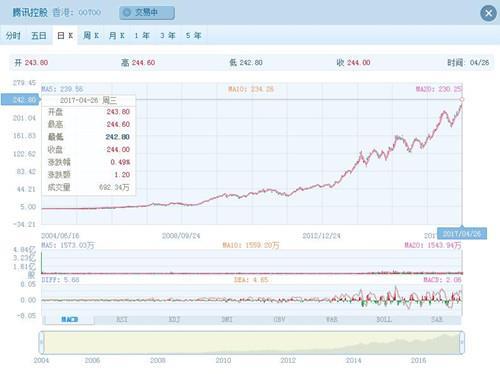500x374 pixels.
Task: Open the 五日 five-day tab
Action: coord(39,35)
